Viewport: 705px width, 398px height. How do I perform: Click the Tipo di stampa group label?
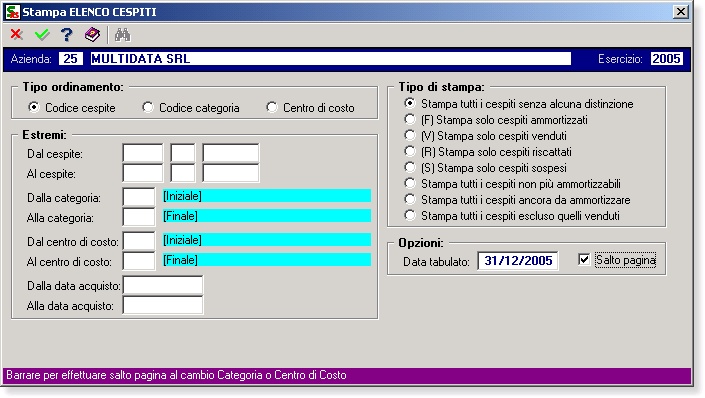tap(442, 87)
